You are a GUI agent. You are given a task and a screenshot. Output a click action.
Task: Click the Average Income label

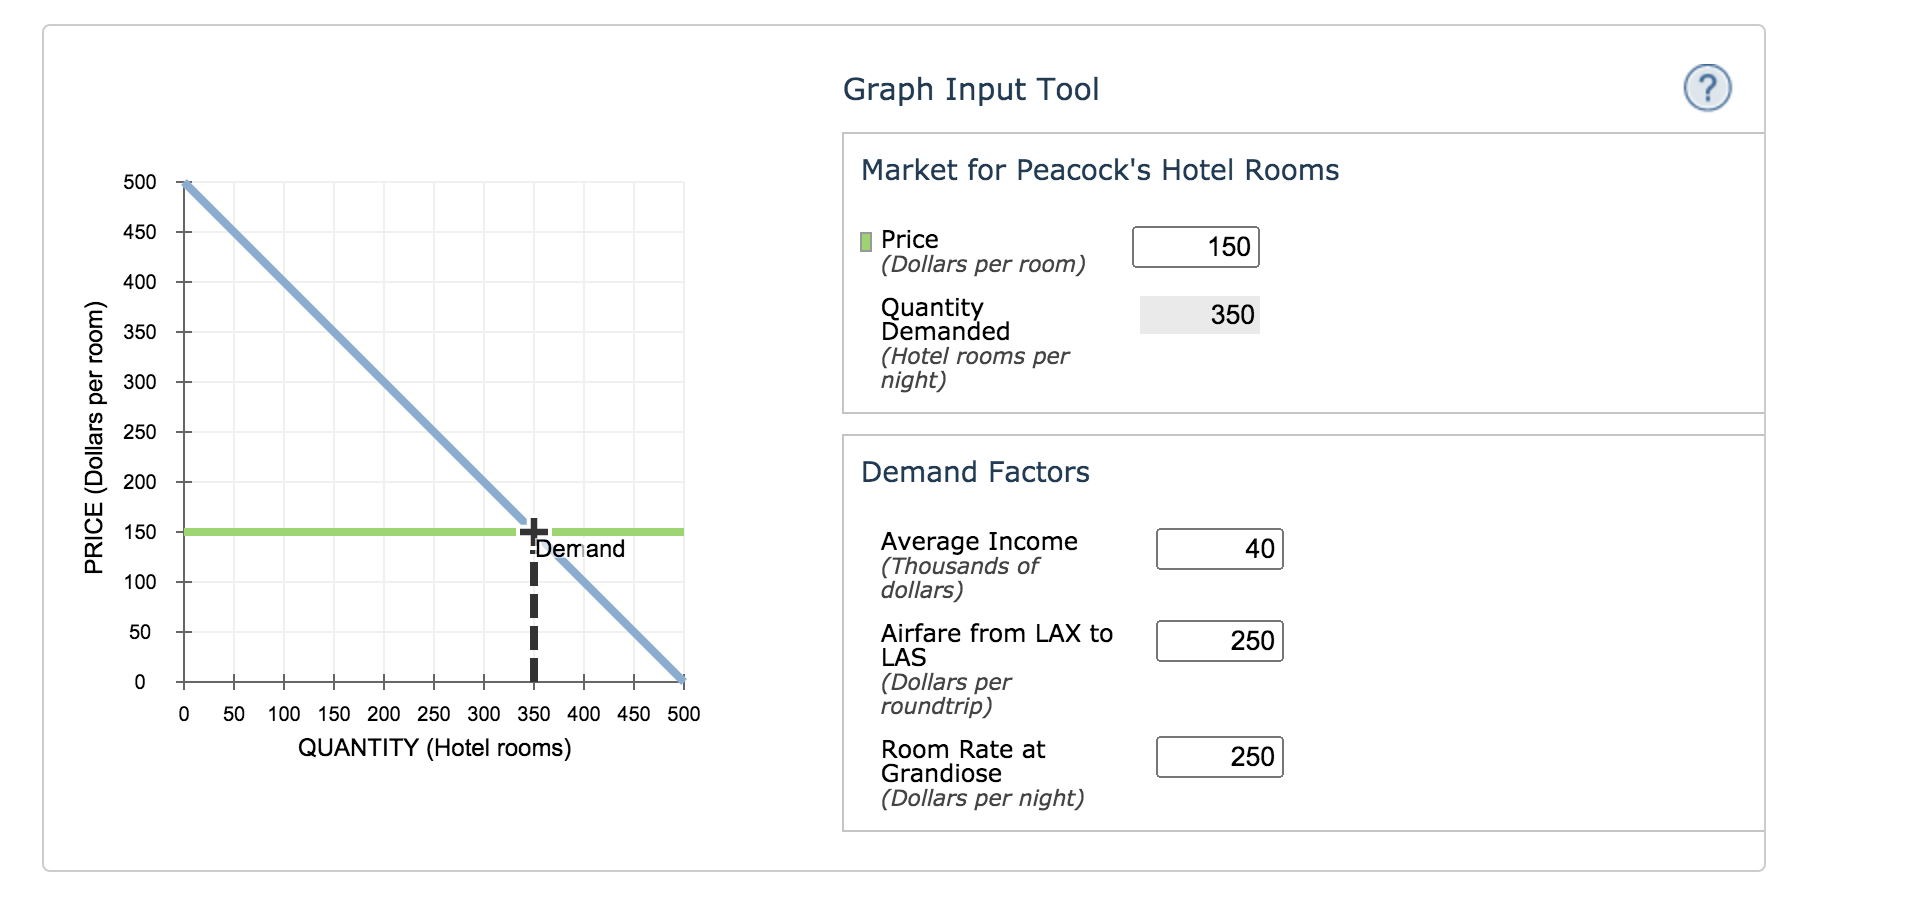pyautogui.click(x=979, y=542)
